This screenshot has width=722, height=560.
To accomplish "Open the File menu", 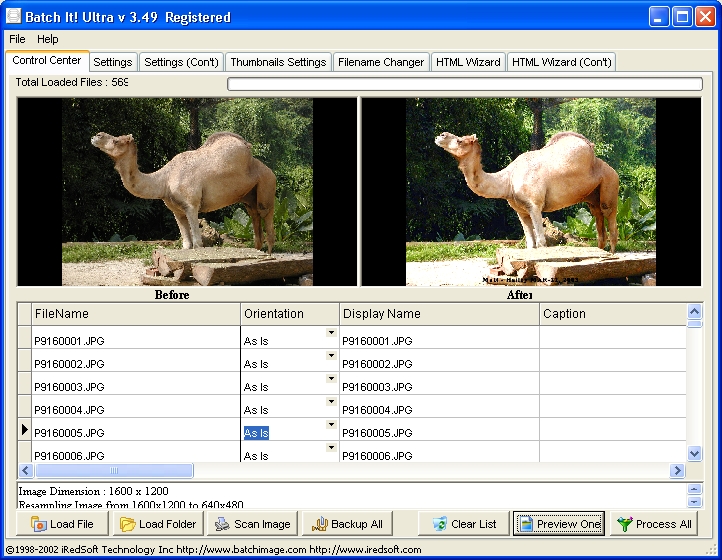I will tap(17, 39).
